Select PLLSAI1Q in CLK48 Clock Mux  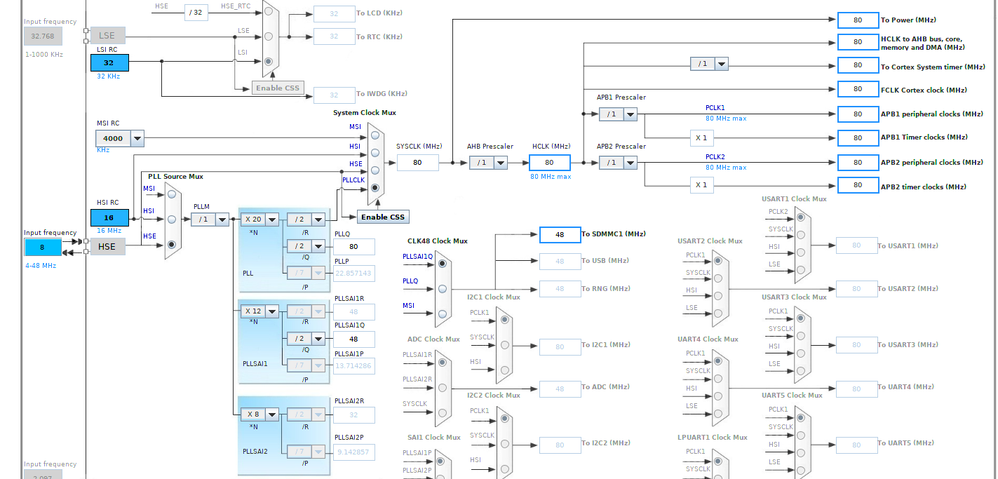tap(442, 263)
